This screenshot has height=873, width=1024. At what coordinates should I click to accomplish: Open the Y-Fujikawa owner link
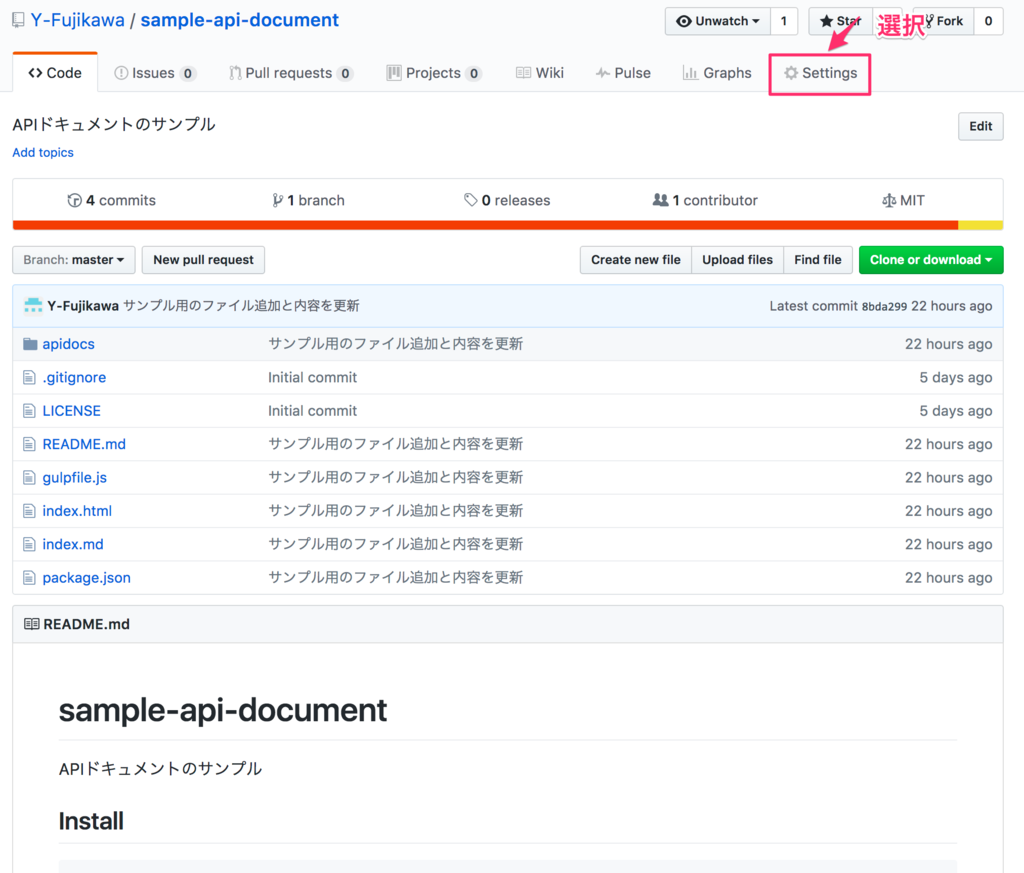[x=78, y=20]
